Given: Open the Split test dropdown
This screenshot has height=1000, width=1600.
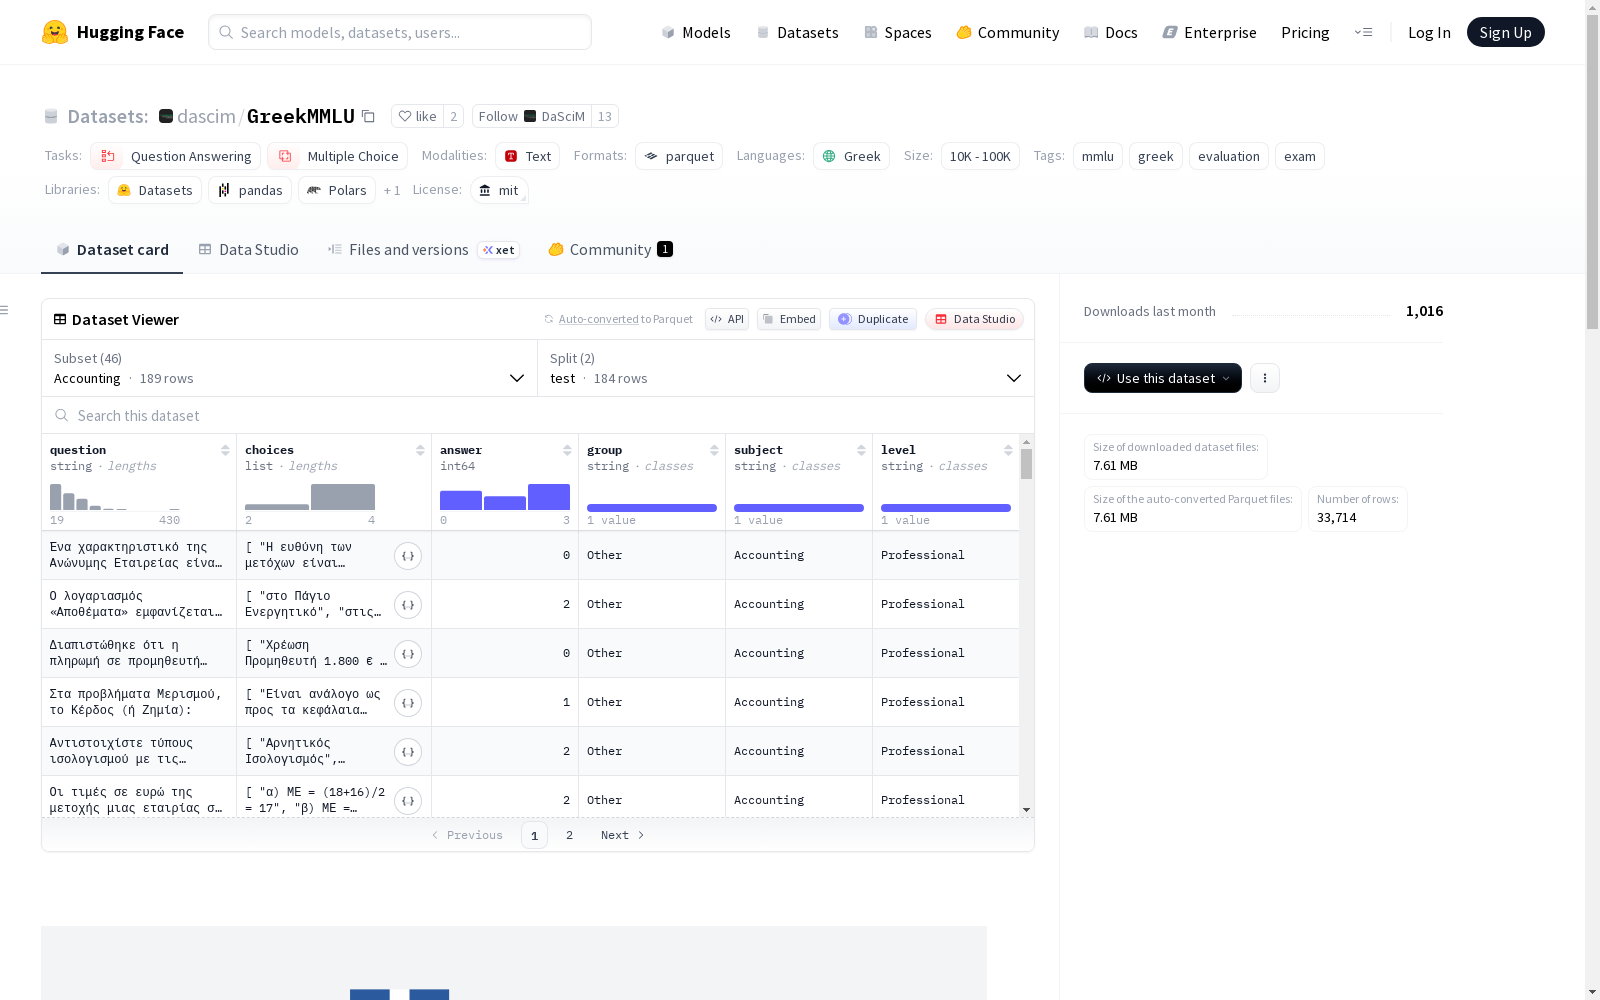Looking at the screenshot, I should coord(786,368).
